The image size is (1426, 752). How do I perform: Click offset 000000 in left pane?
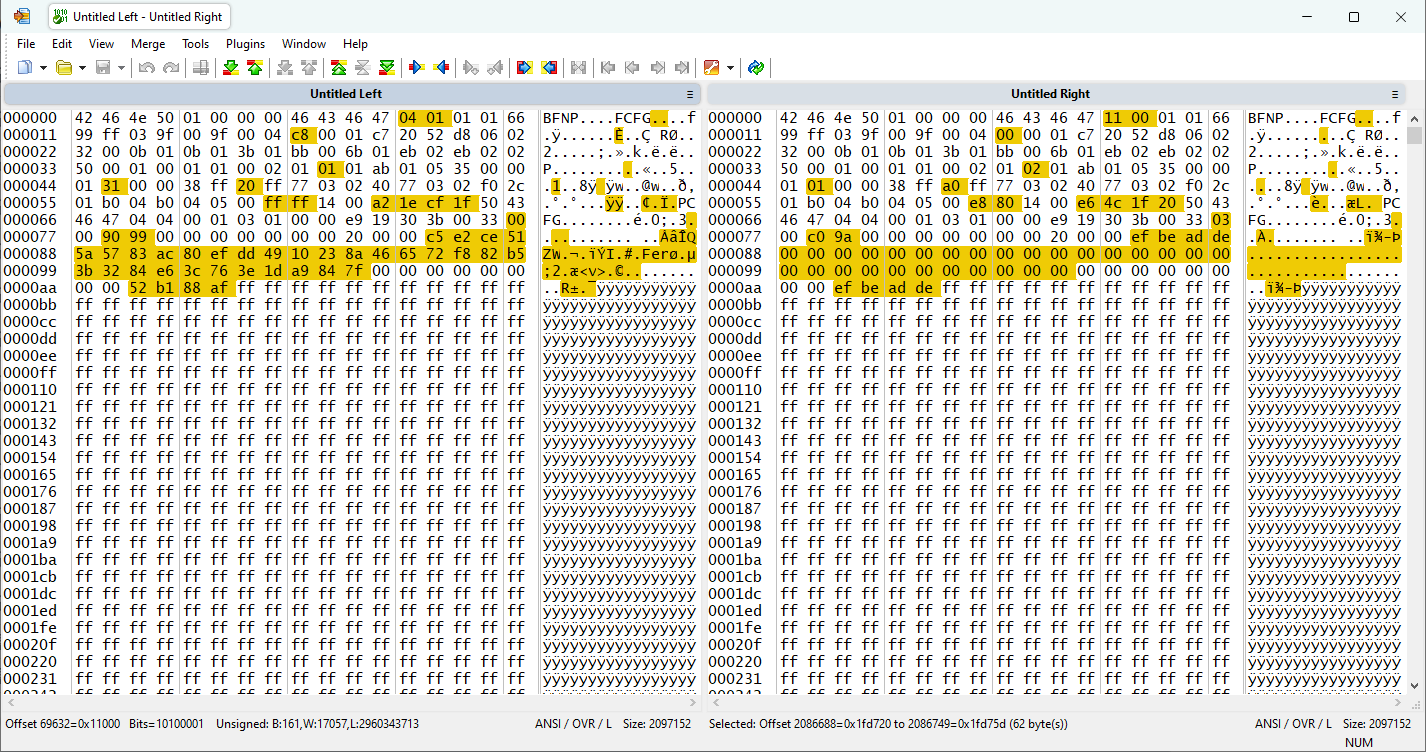pyautogui.click(x=32, y=118)
